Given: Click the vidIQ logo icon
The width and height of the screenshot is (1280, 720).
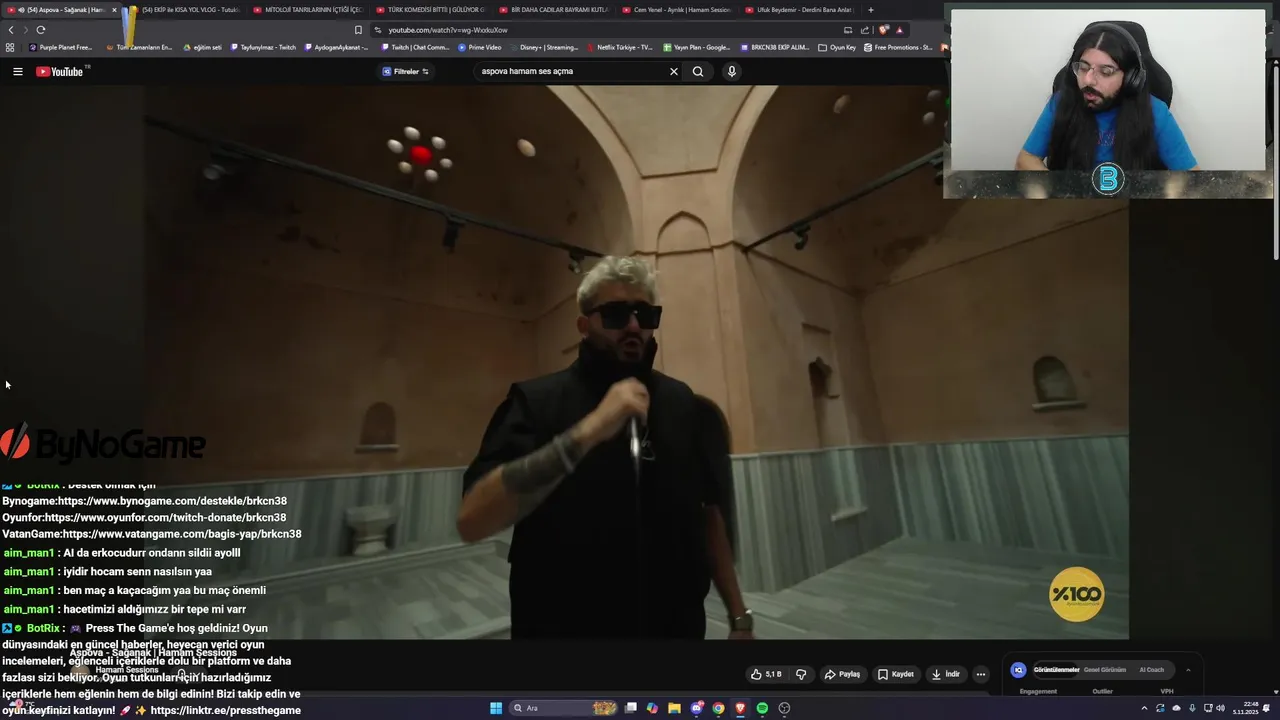Looking at the screenshot, I should click(1018, 670).
